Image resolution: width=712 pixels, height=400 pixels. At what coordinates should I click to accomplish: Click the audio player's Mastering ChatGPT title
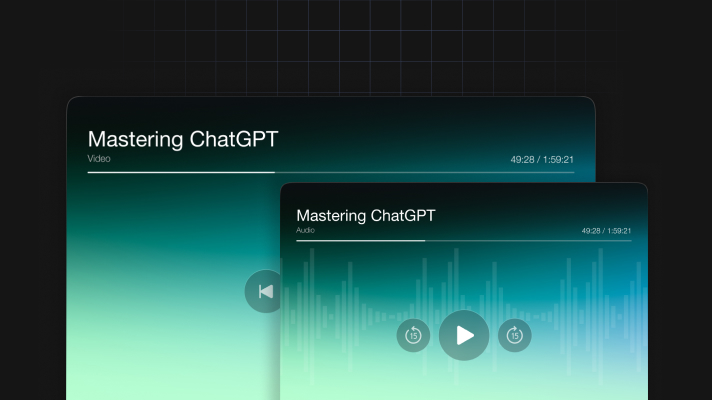[x=366, y=216]
